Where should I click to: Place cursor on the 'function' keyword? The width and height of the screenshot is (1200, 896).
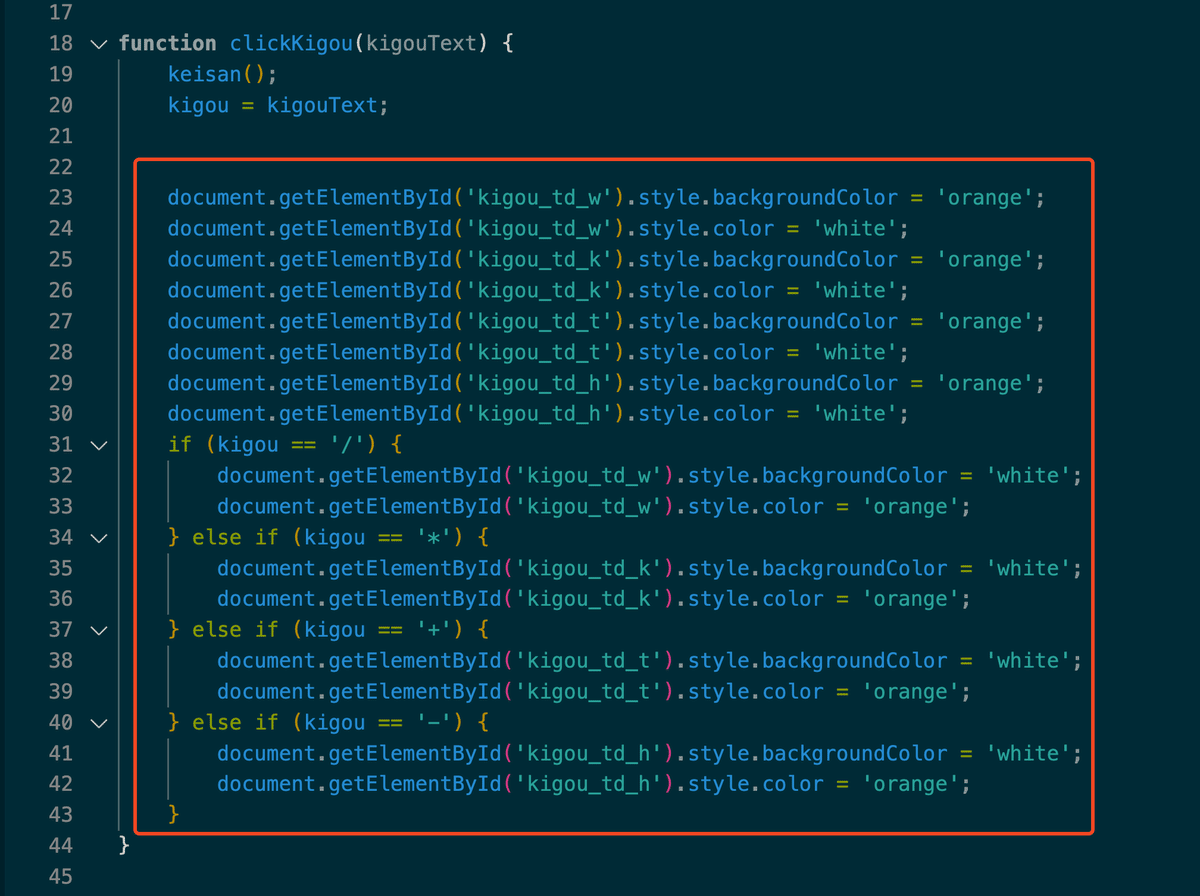tap(167, 43)
